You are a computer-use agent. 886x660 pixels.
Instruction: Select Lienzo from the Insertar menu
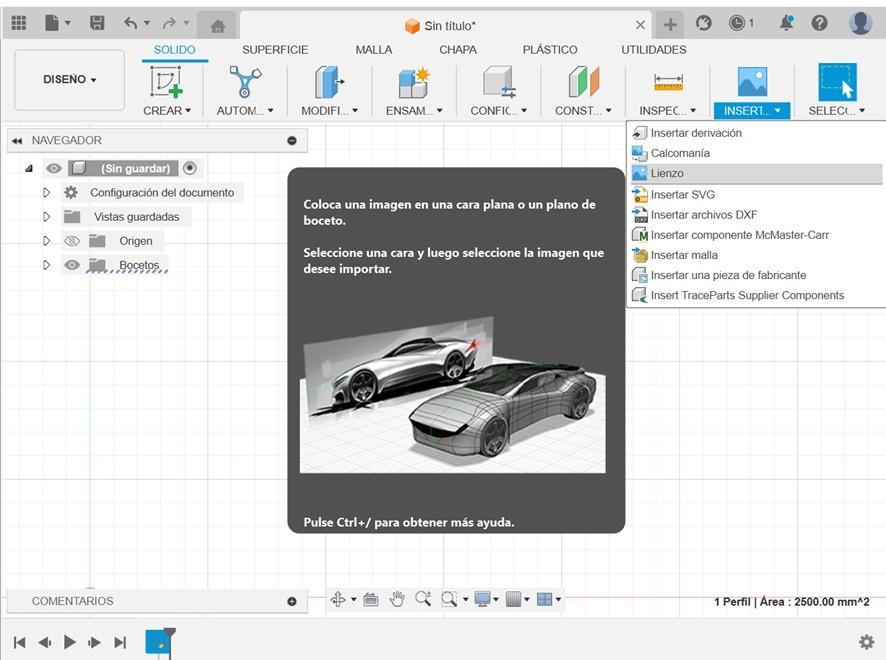[667, 174]
